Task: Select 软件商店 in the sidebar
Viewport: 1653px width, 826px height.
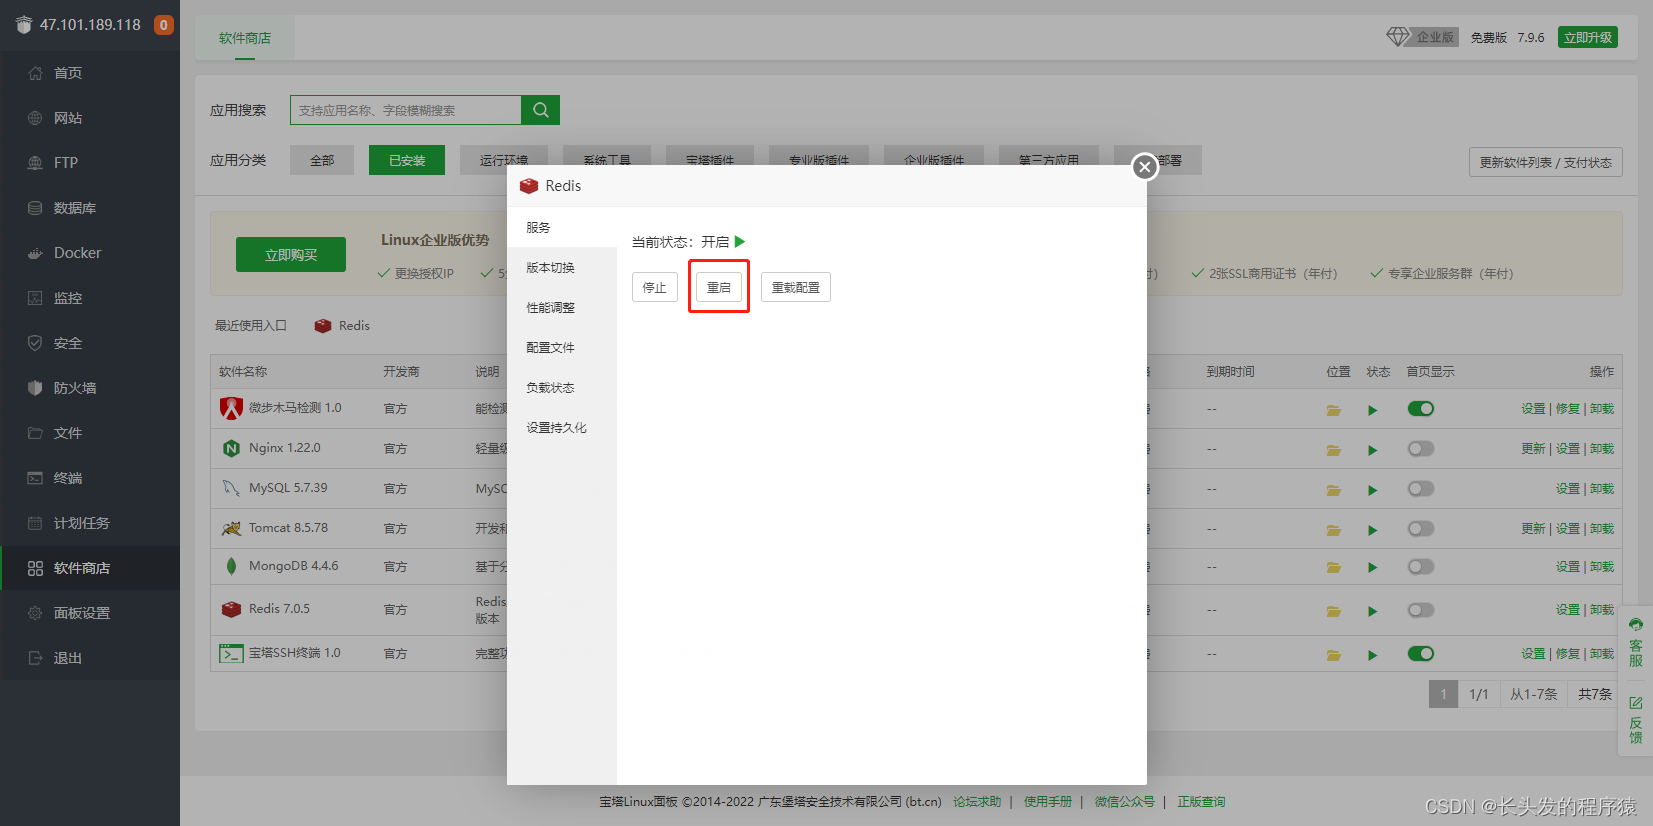Action: click(x=90, y=568)
